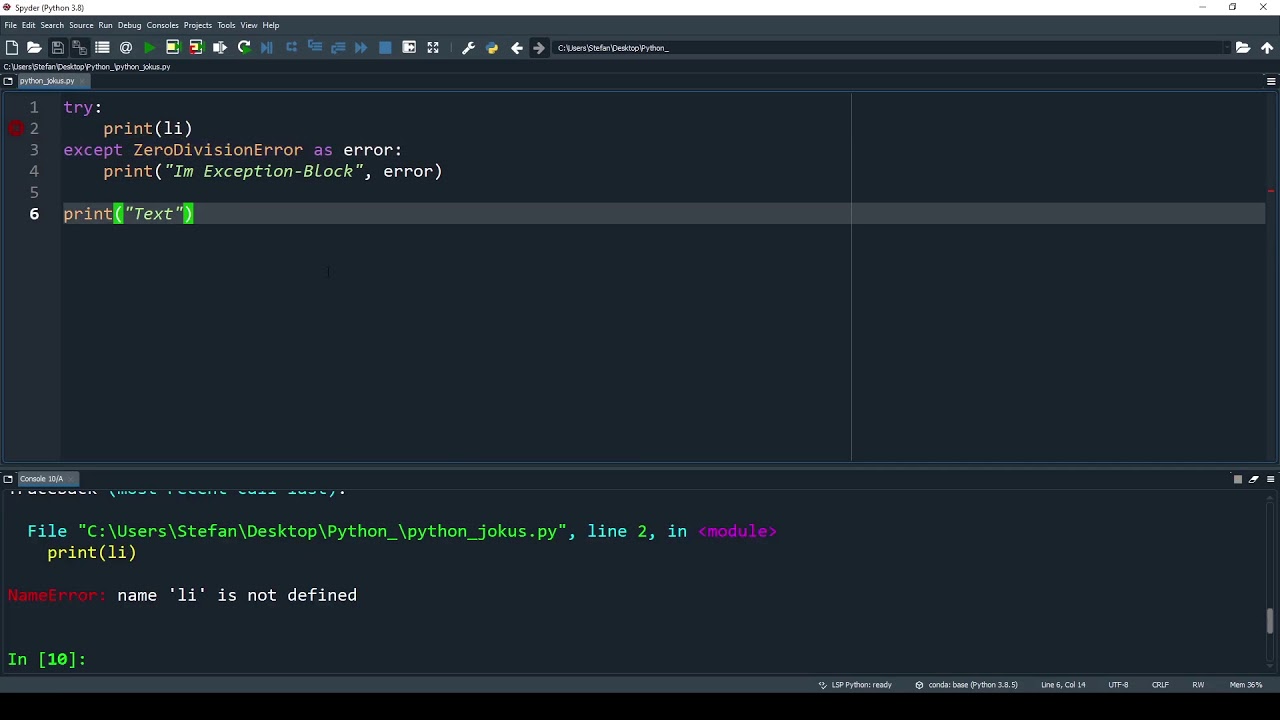Click the RW permissions indicator
The height and width of the screenshot is (720, 1280).
click(x=1198, y=685)
